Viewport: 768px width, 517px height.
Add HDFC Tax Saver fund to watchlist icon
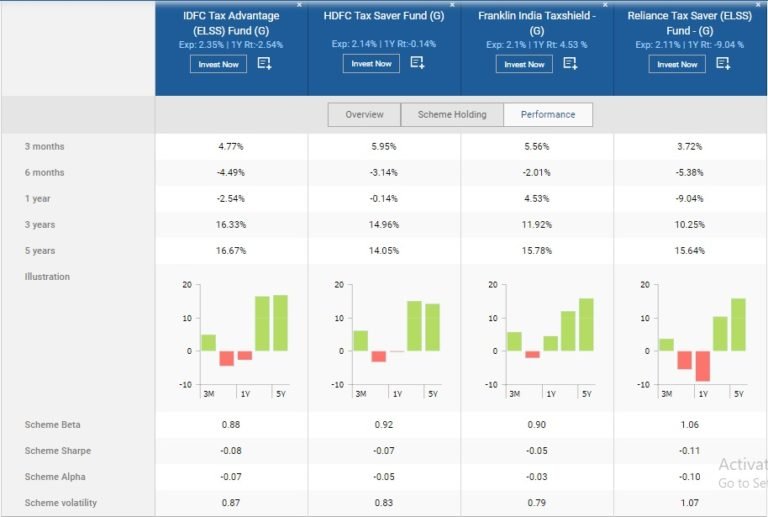click(417, 63)
